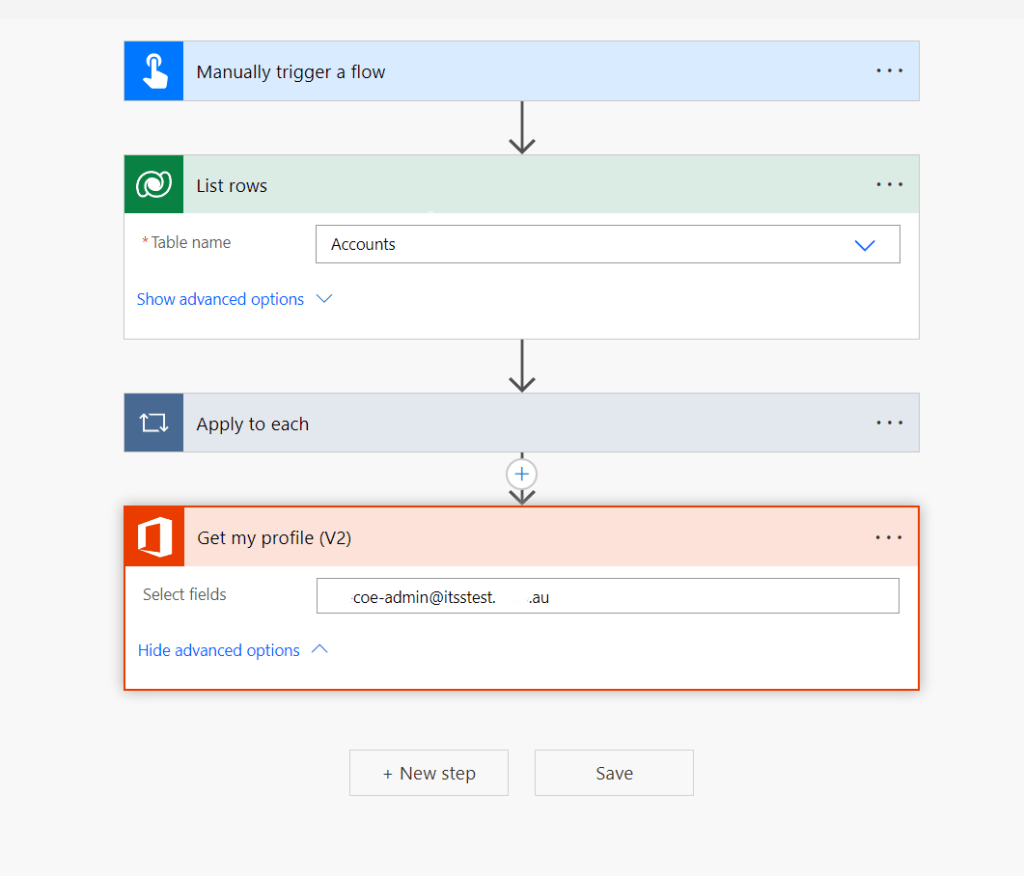The image size is (1024, 876).
Task: Save the flow
Action: click(x=614, y=773)
